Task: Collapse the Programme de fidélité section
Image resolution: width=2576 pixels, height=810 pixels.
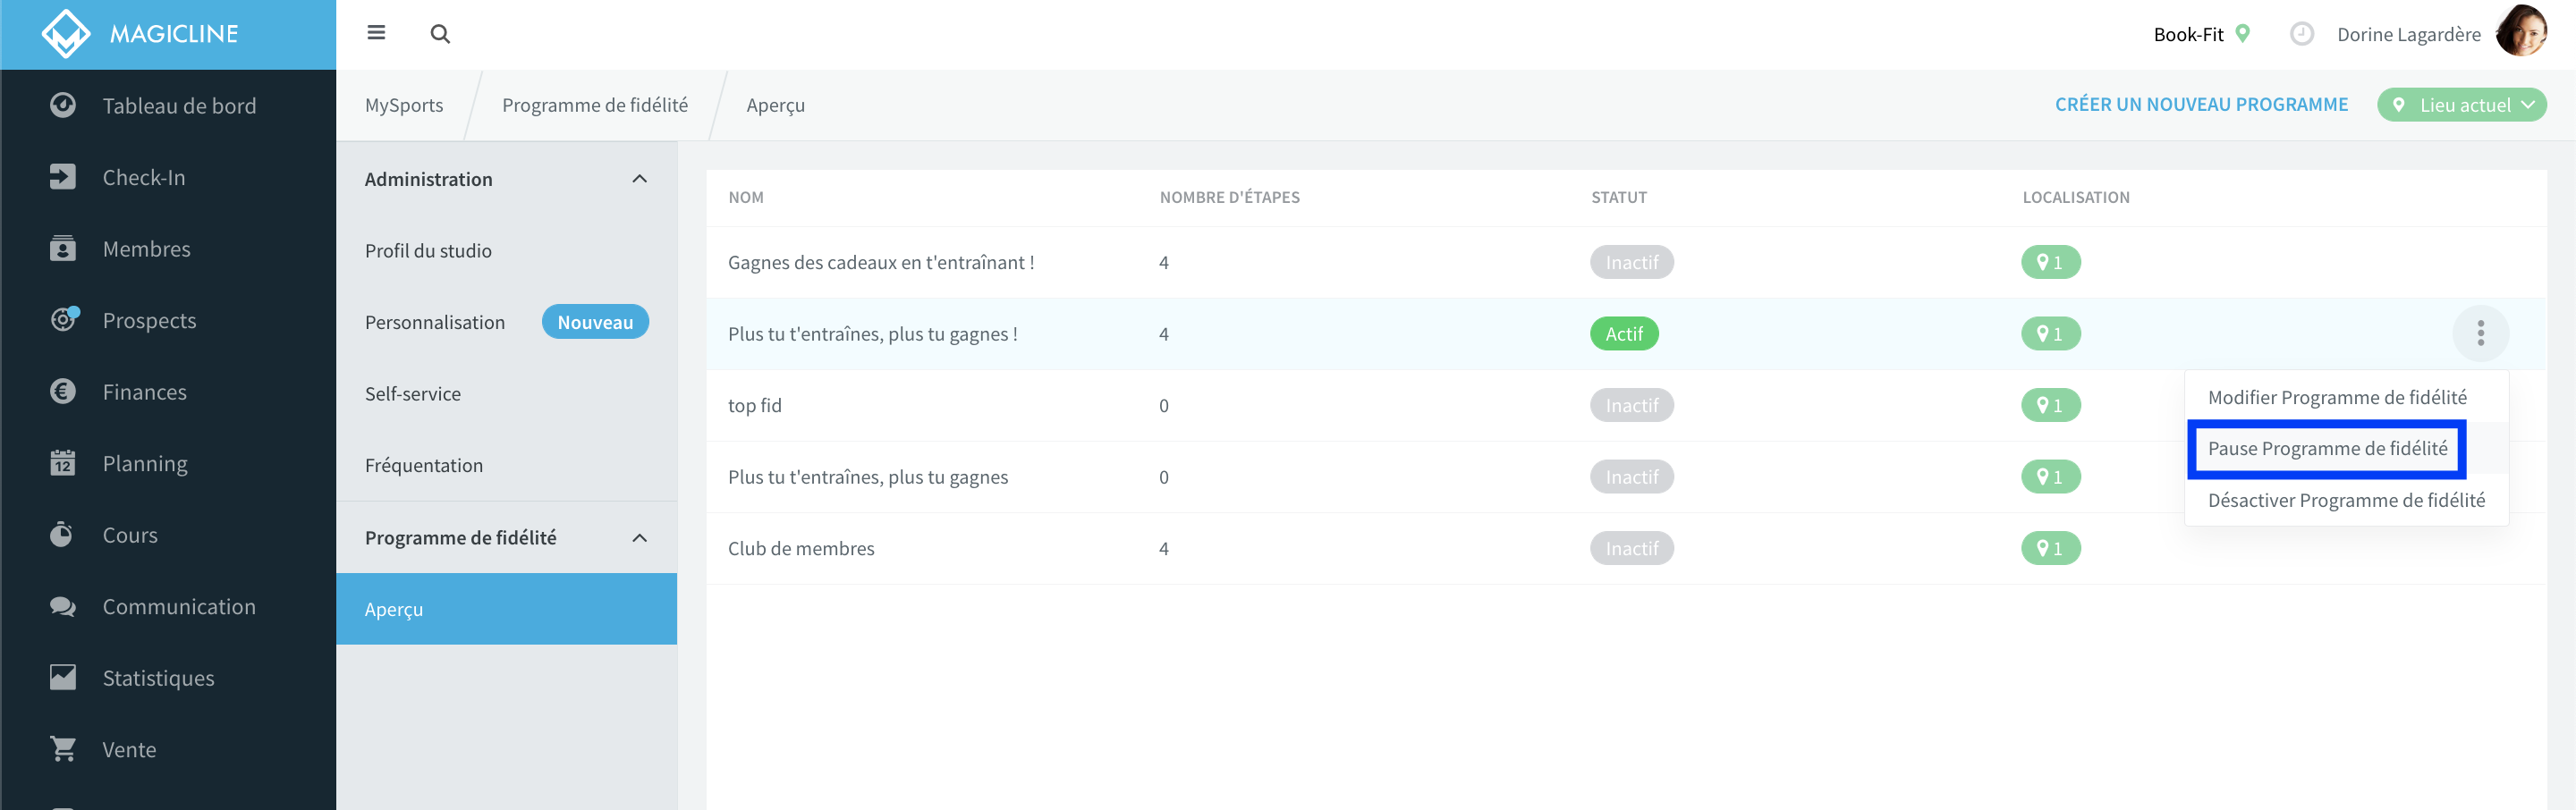Action: 640,538
